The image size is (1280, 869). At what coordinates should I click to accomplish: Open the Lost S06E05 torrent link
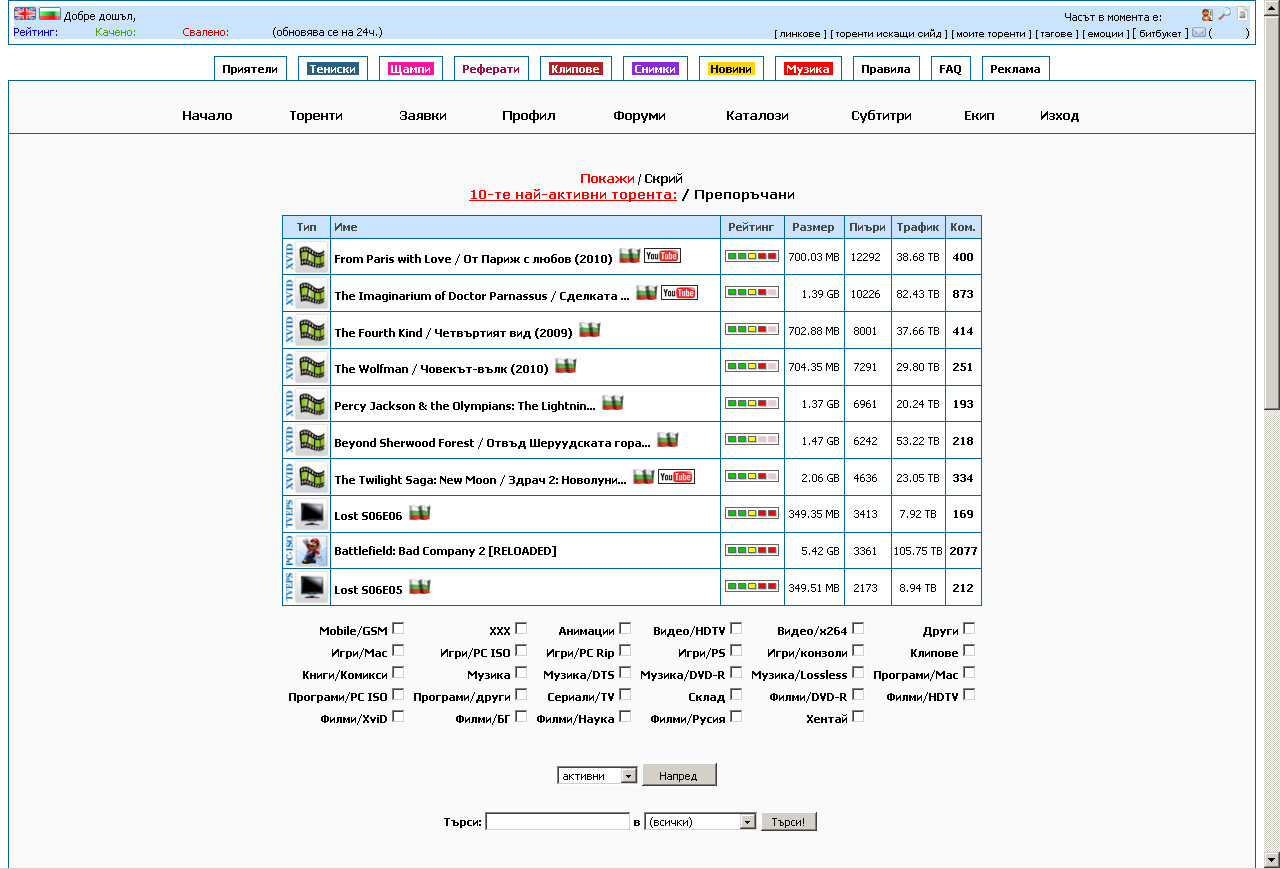click(368, 589)
